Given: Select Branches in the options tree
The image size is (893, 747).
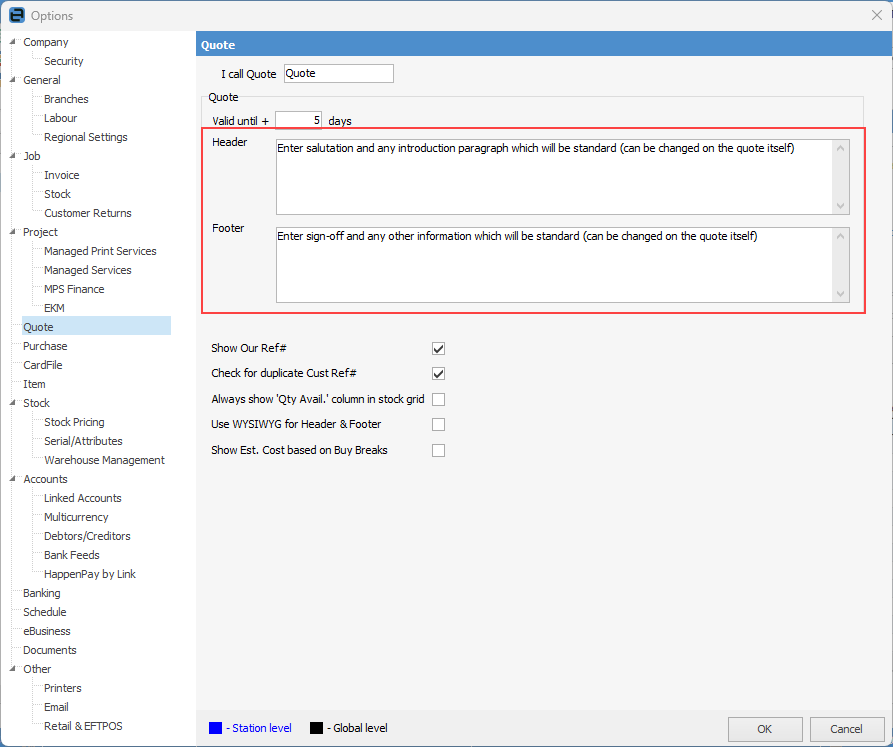Looking at the screenshot, I should point(66,99).
